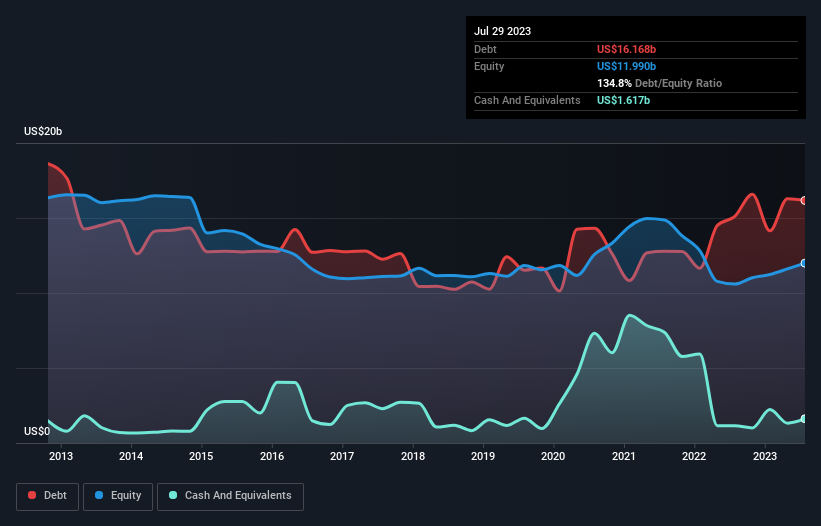The height and width of the screenshot is (526, 821).
Task: Toggle the Equity legend button
Action: [x=118, y=496]
